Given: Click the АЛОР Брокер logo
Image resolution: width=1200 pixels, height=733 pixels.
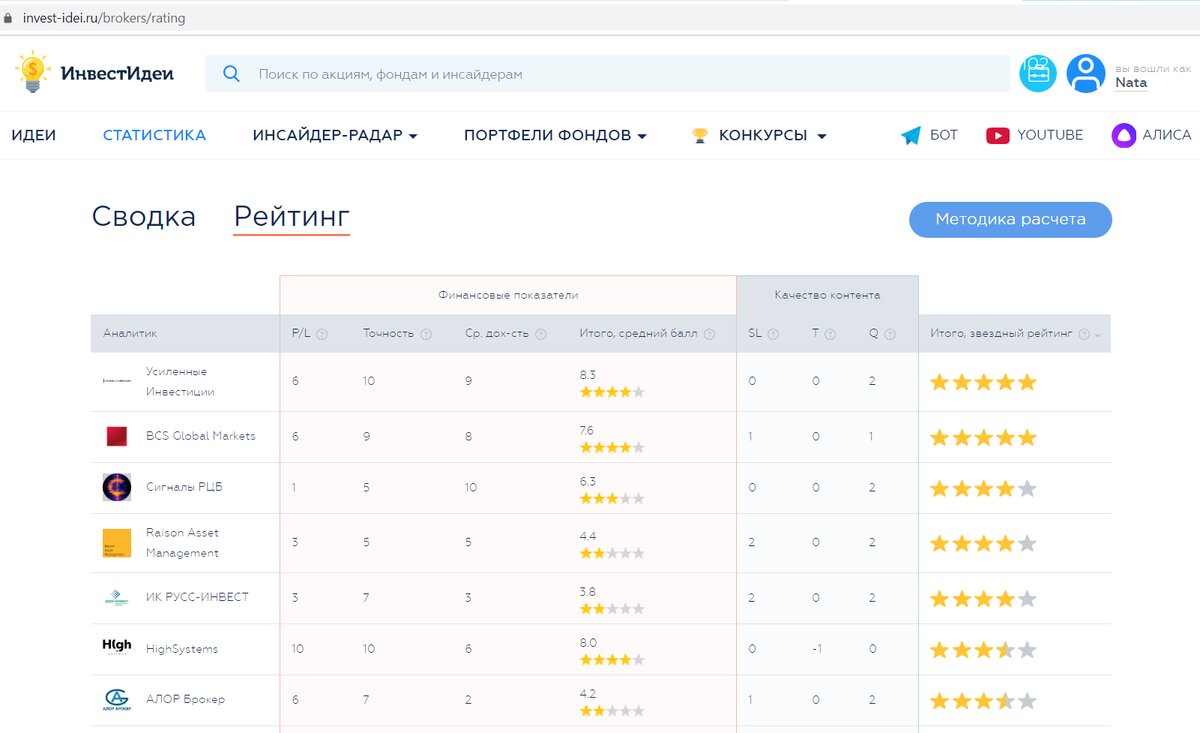Looking at the screenshot, I should (x=117, y=699).
